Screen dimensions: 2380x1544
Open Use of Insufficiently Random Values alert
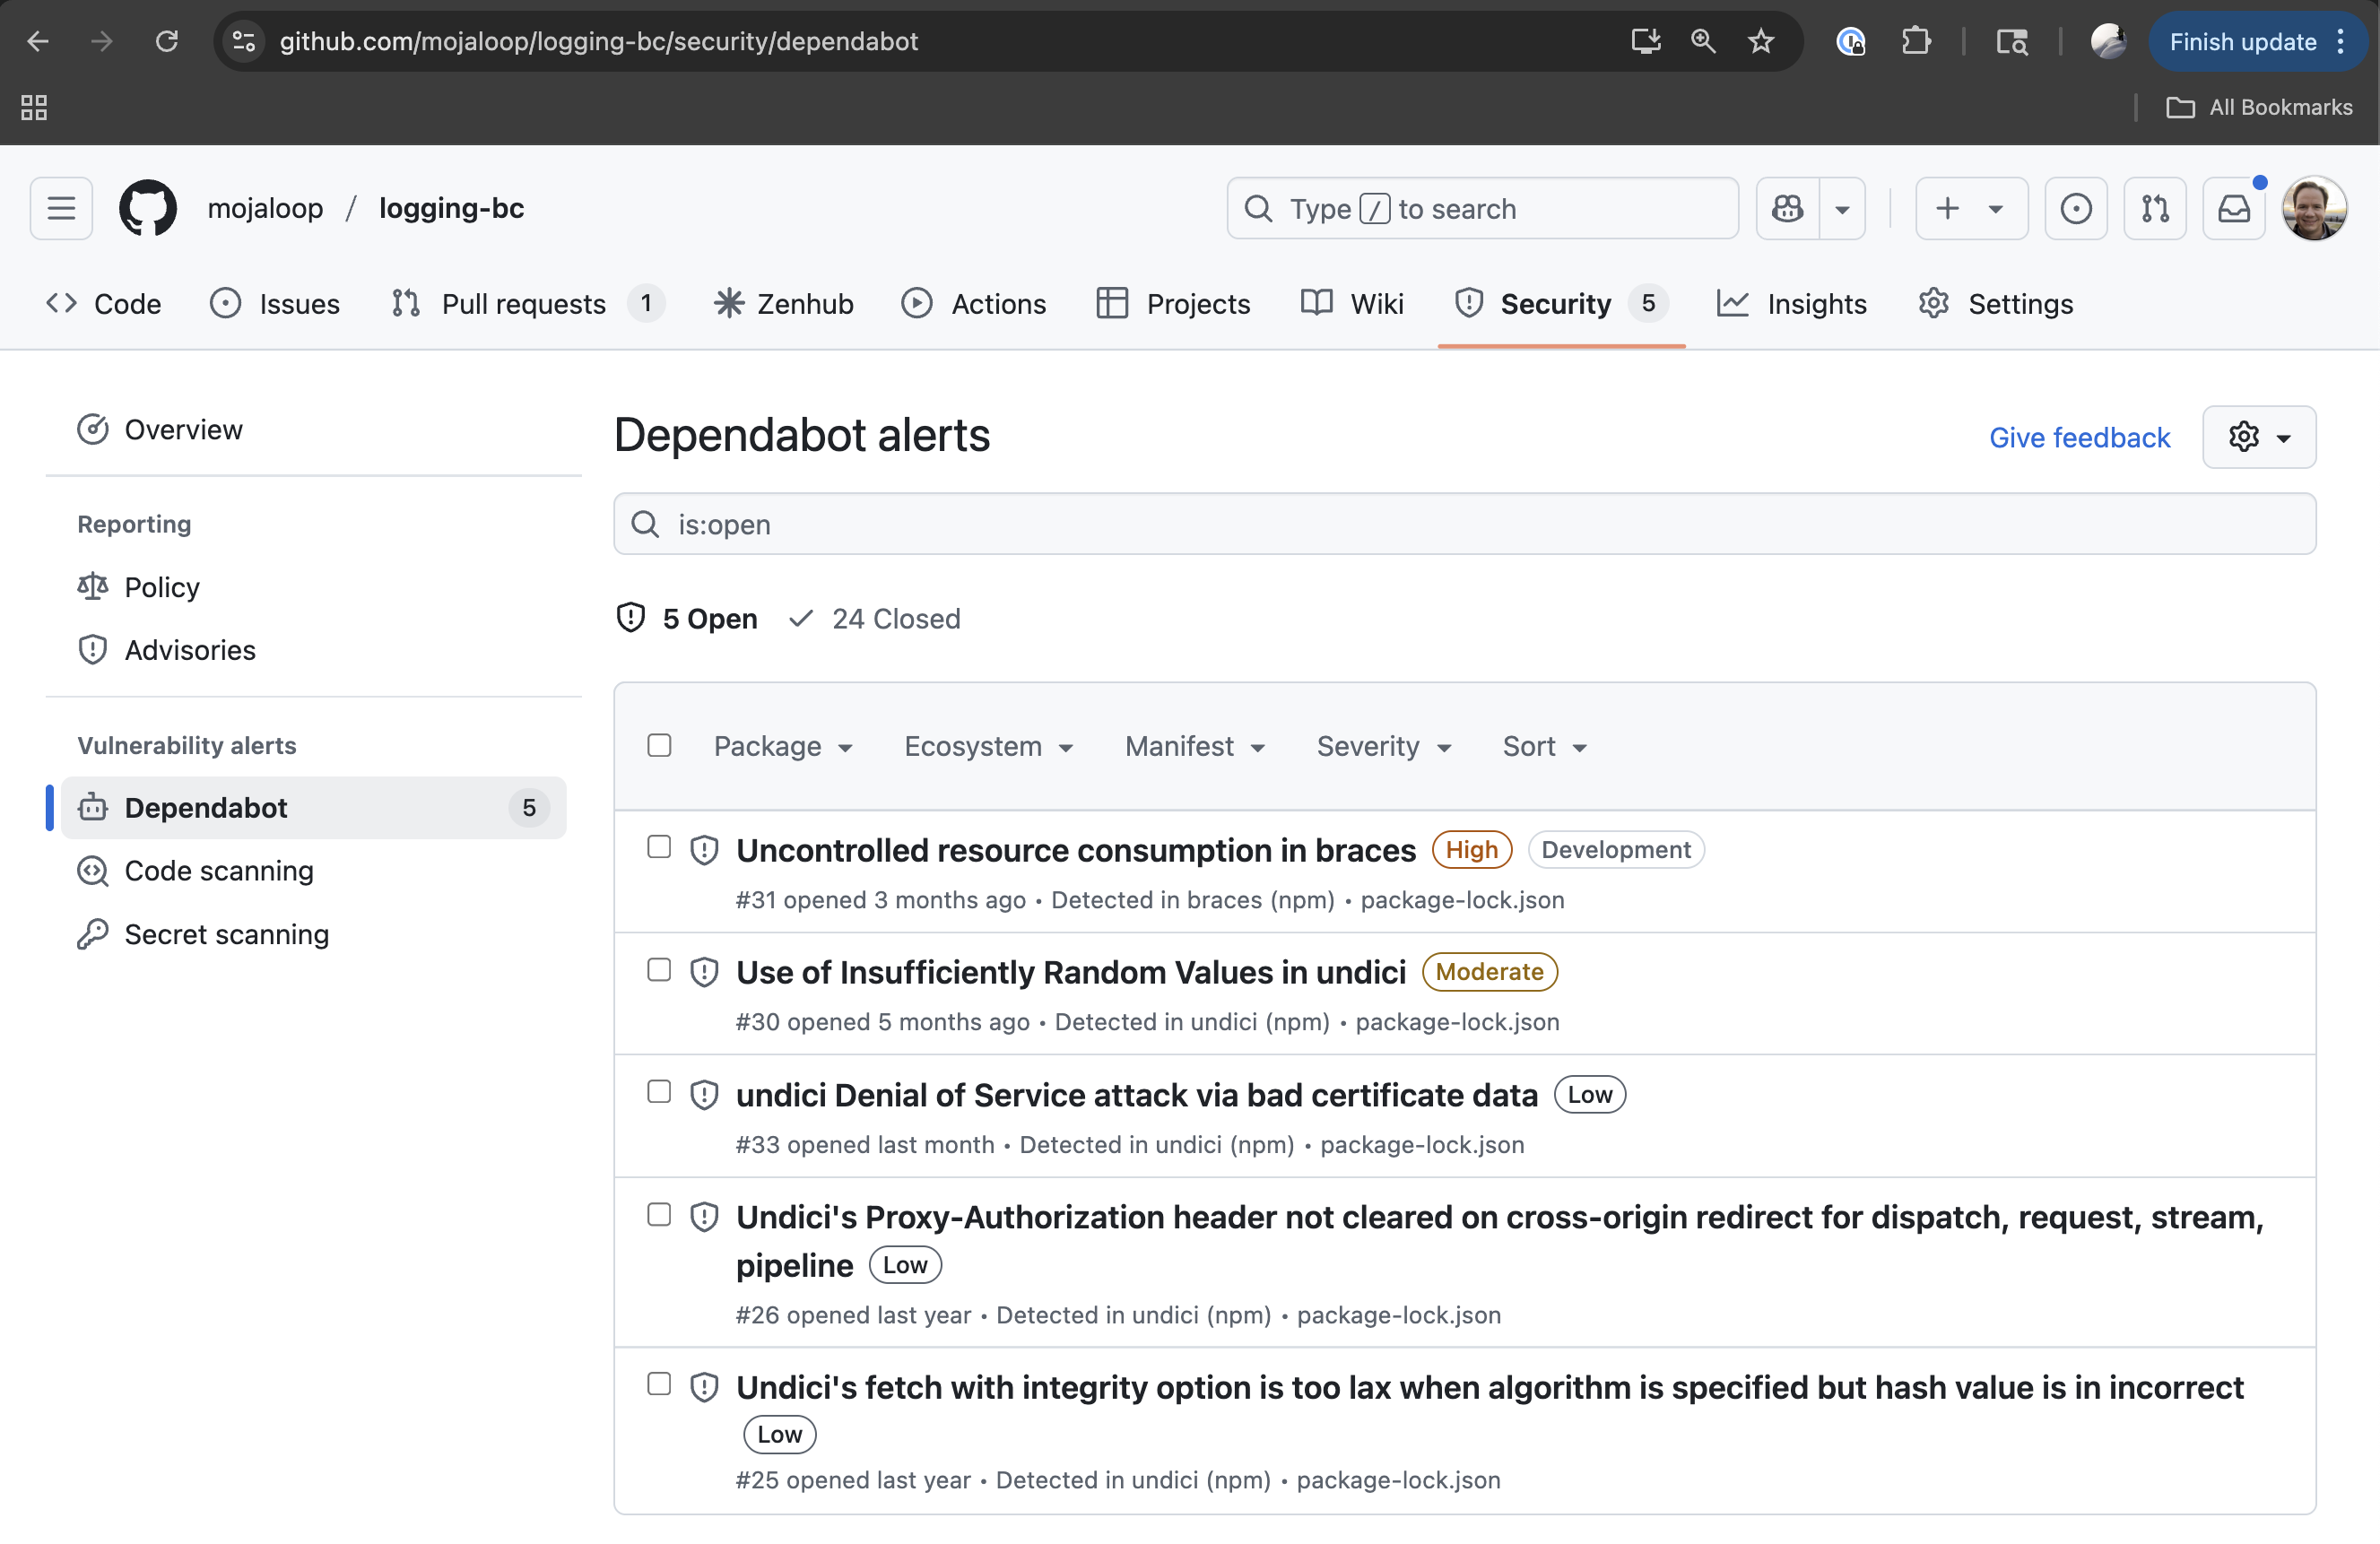point(1071,972)
